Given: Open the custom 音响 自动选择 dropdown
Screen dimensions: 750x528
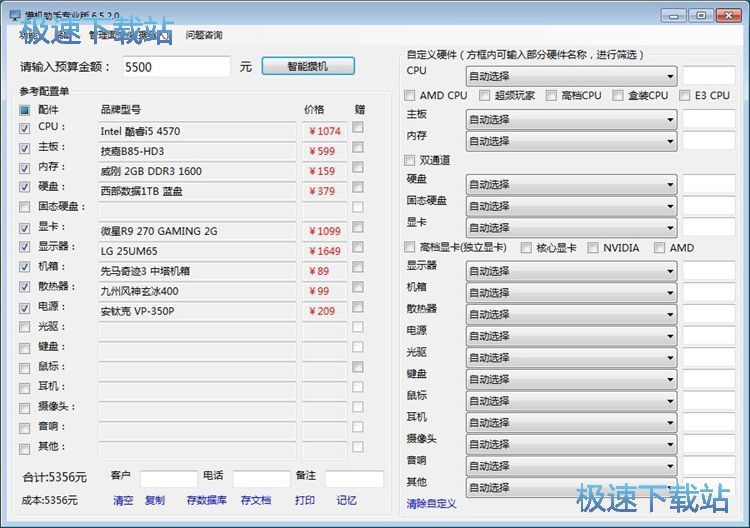Looking at the screenshot, I should 572,466.
